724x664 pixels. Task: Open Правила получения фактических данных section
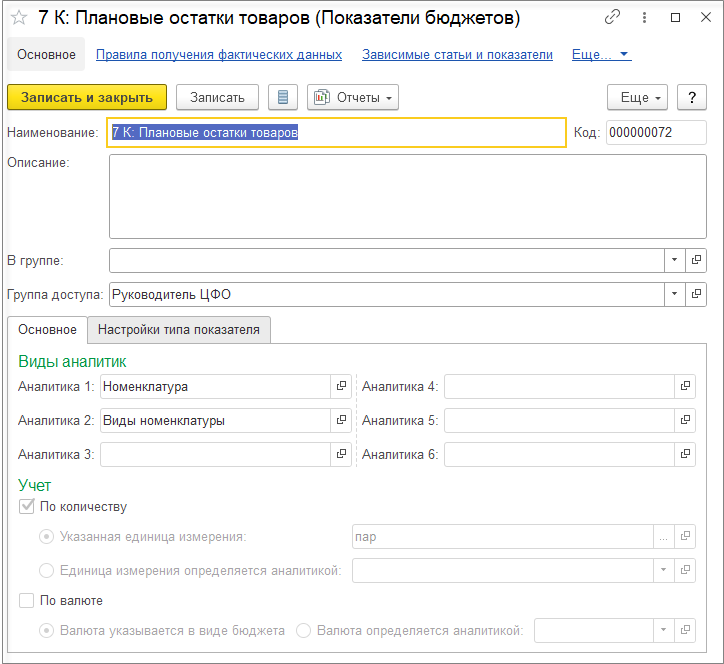pyautogui.click(x=219, y=55)
